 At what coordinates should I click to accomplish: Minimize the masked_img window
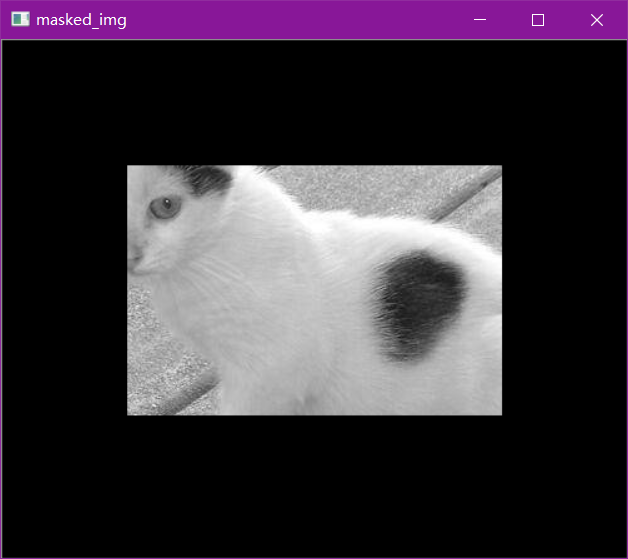tap(479, 20)
